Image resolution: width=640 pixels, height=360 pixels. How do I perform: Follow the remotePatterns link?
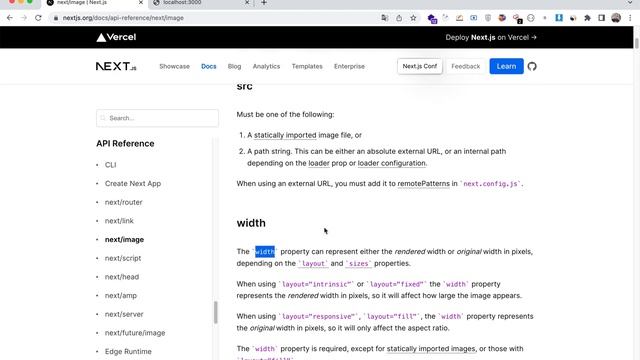pyautogui.click(x=423, y=184)
